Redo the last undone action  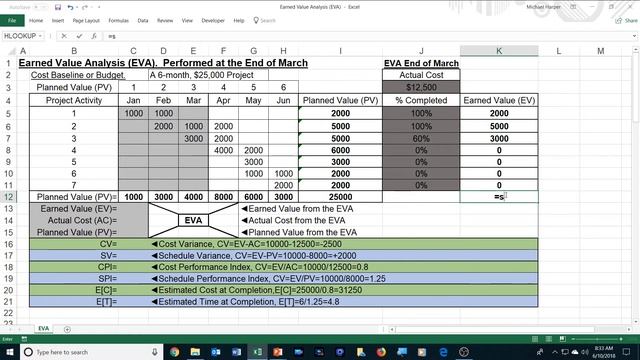pyautogui.click(x=85, y=7)
